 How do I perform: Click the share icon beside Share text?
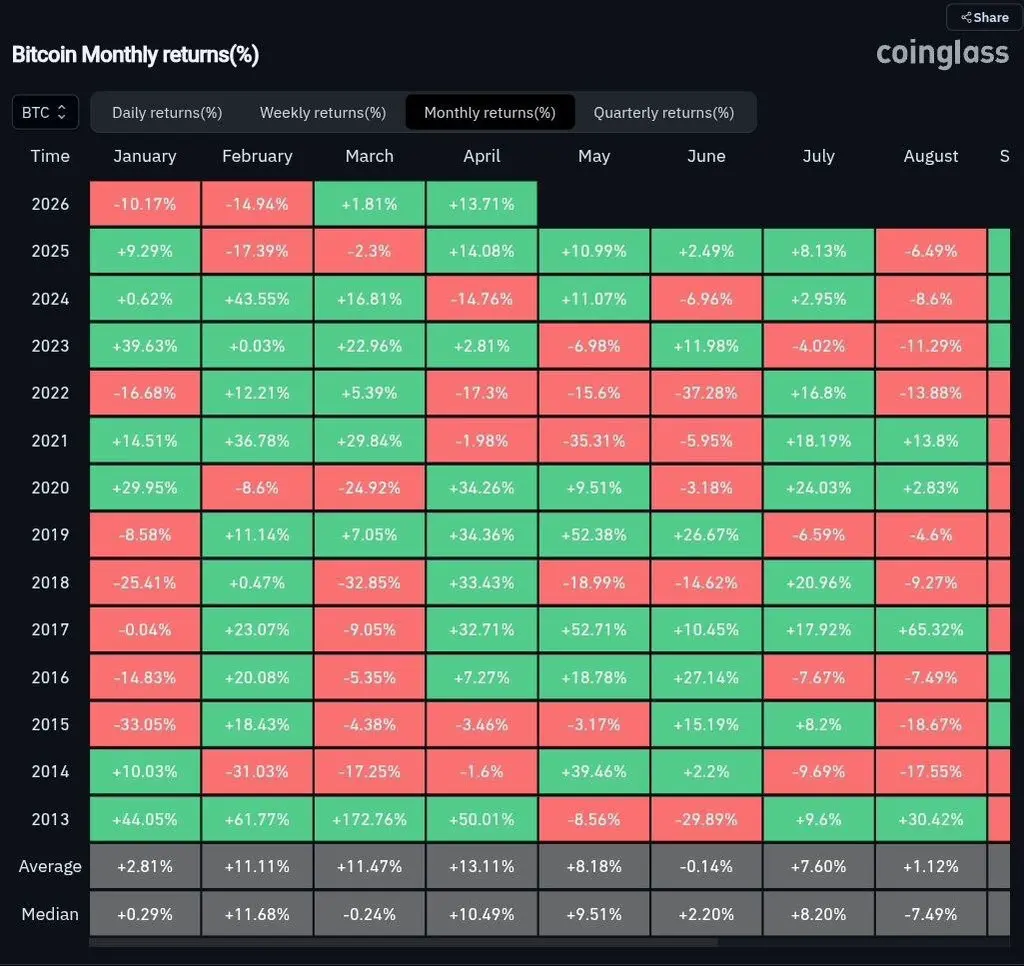coord(967,18)
